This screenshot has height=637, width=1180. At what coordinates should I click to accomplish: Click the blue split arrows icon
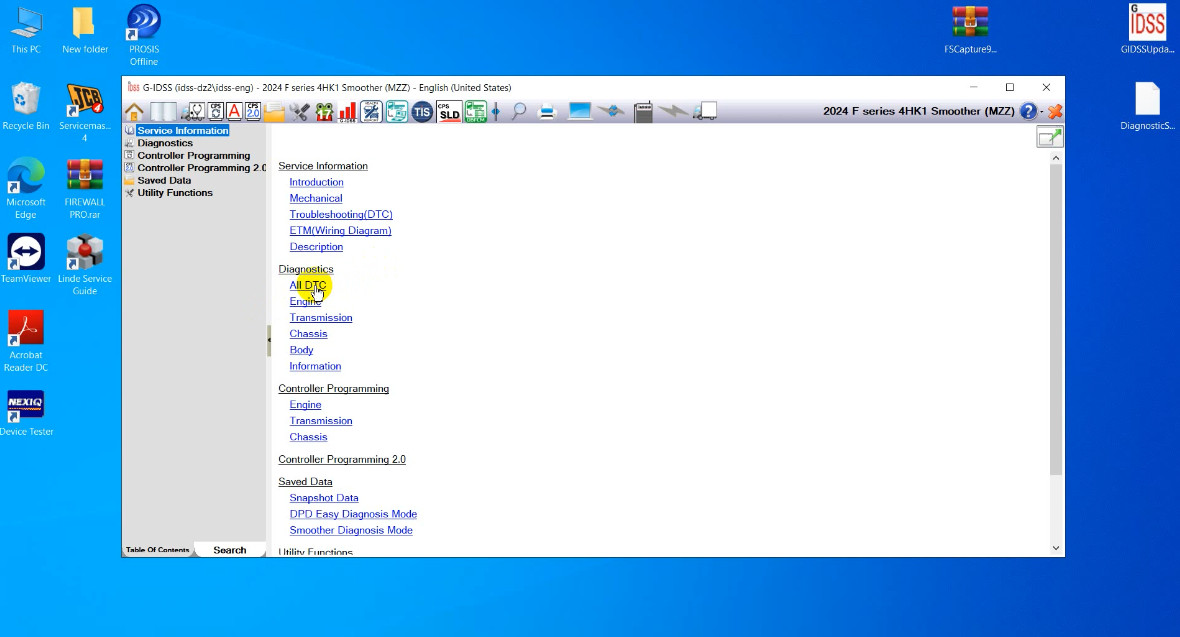496,111
